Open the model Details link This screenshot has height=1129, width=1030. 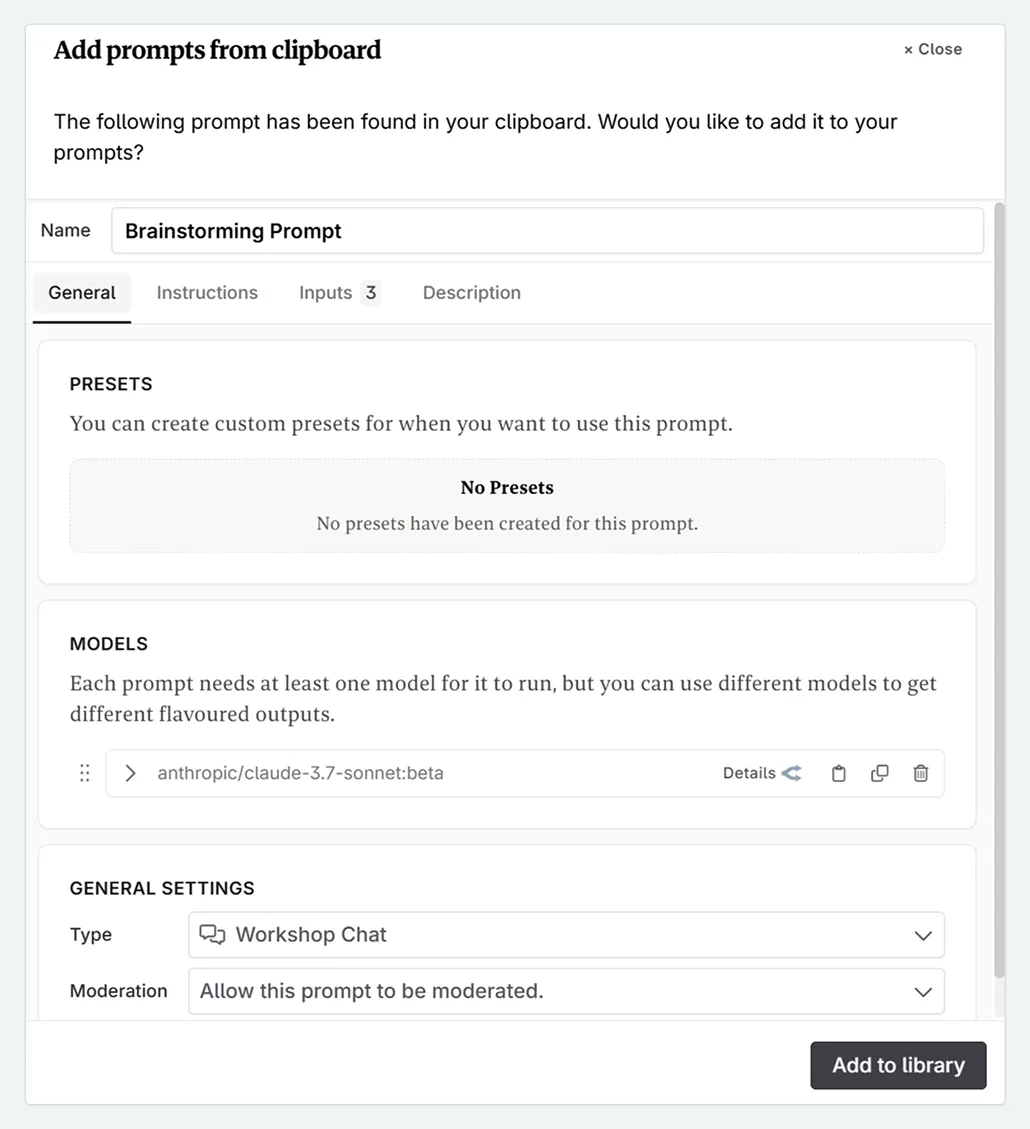(748, 773)
